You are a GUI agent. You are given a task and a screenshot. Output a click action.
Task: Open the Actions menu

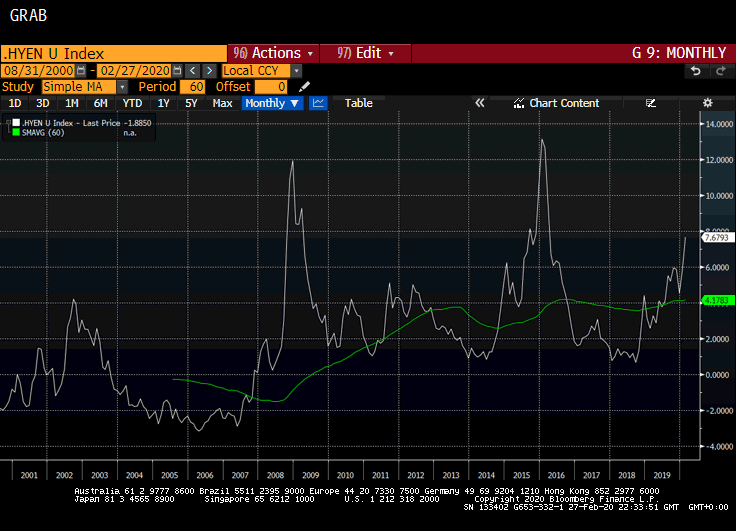273,53
